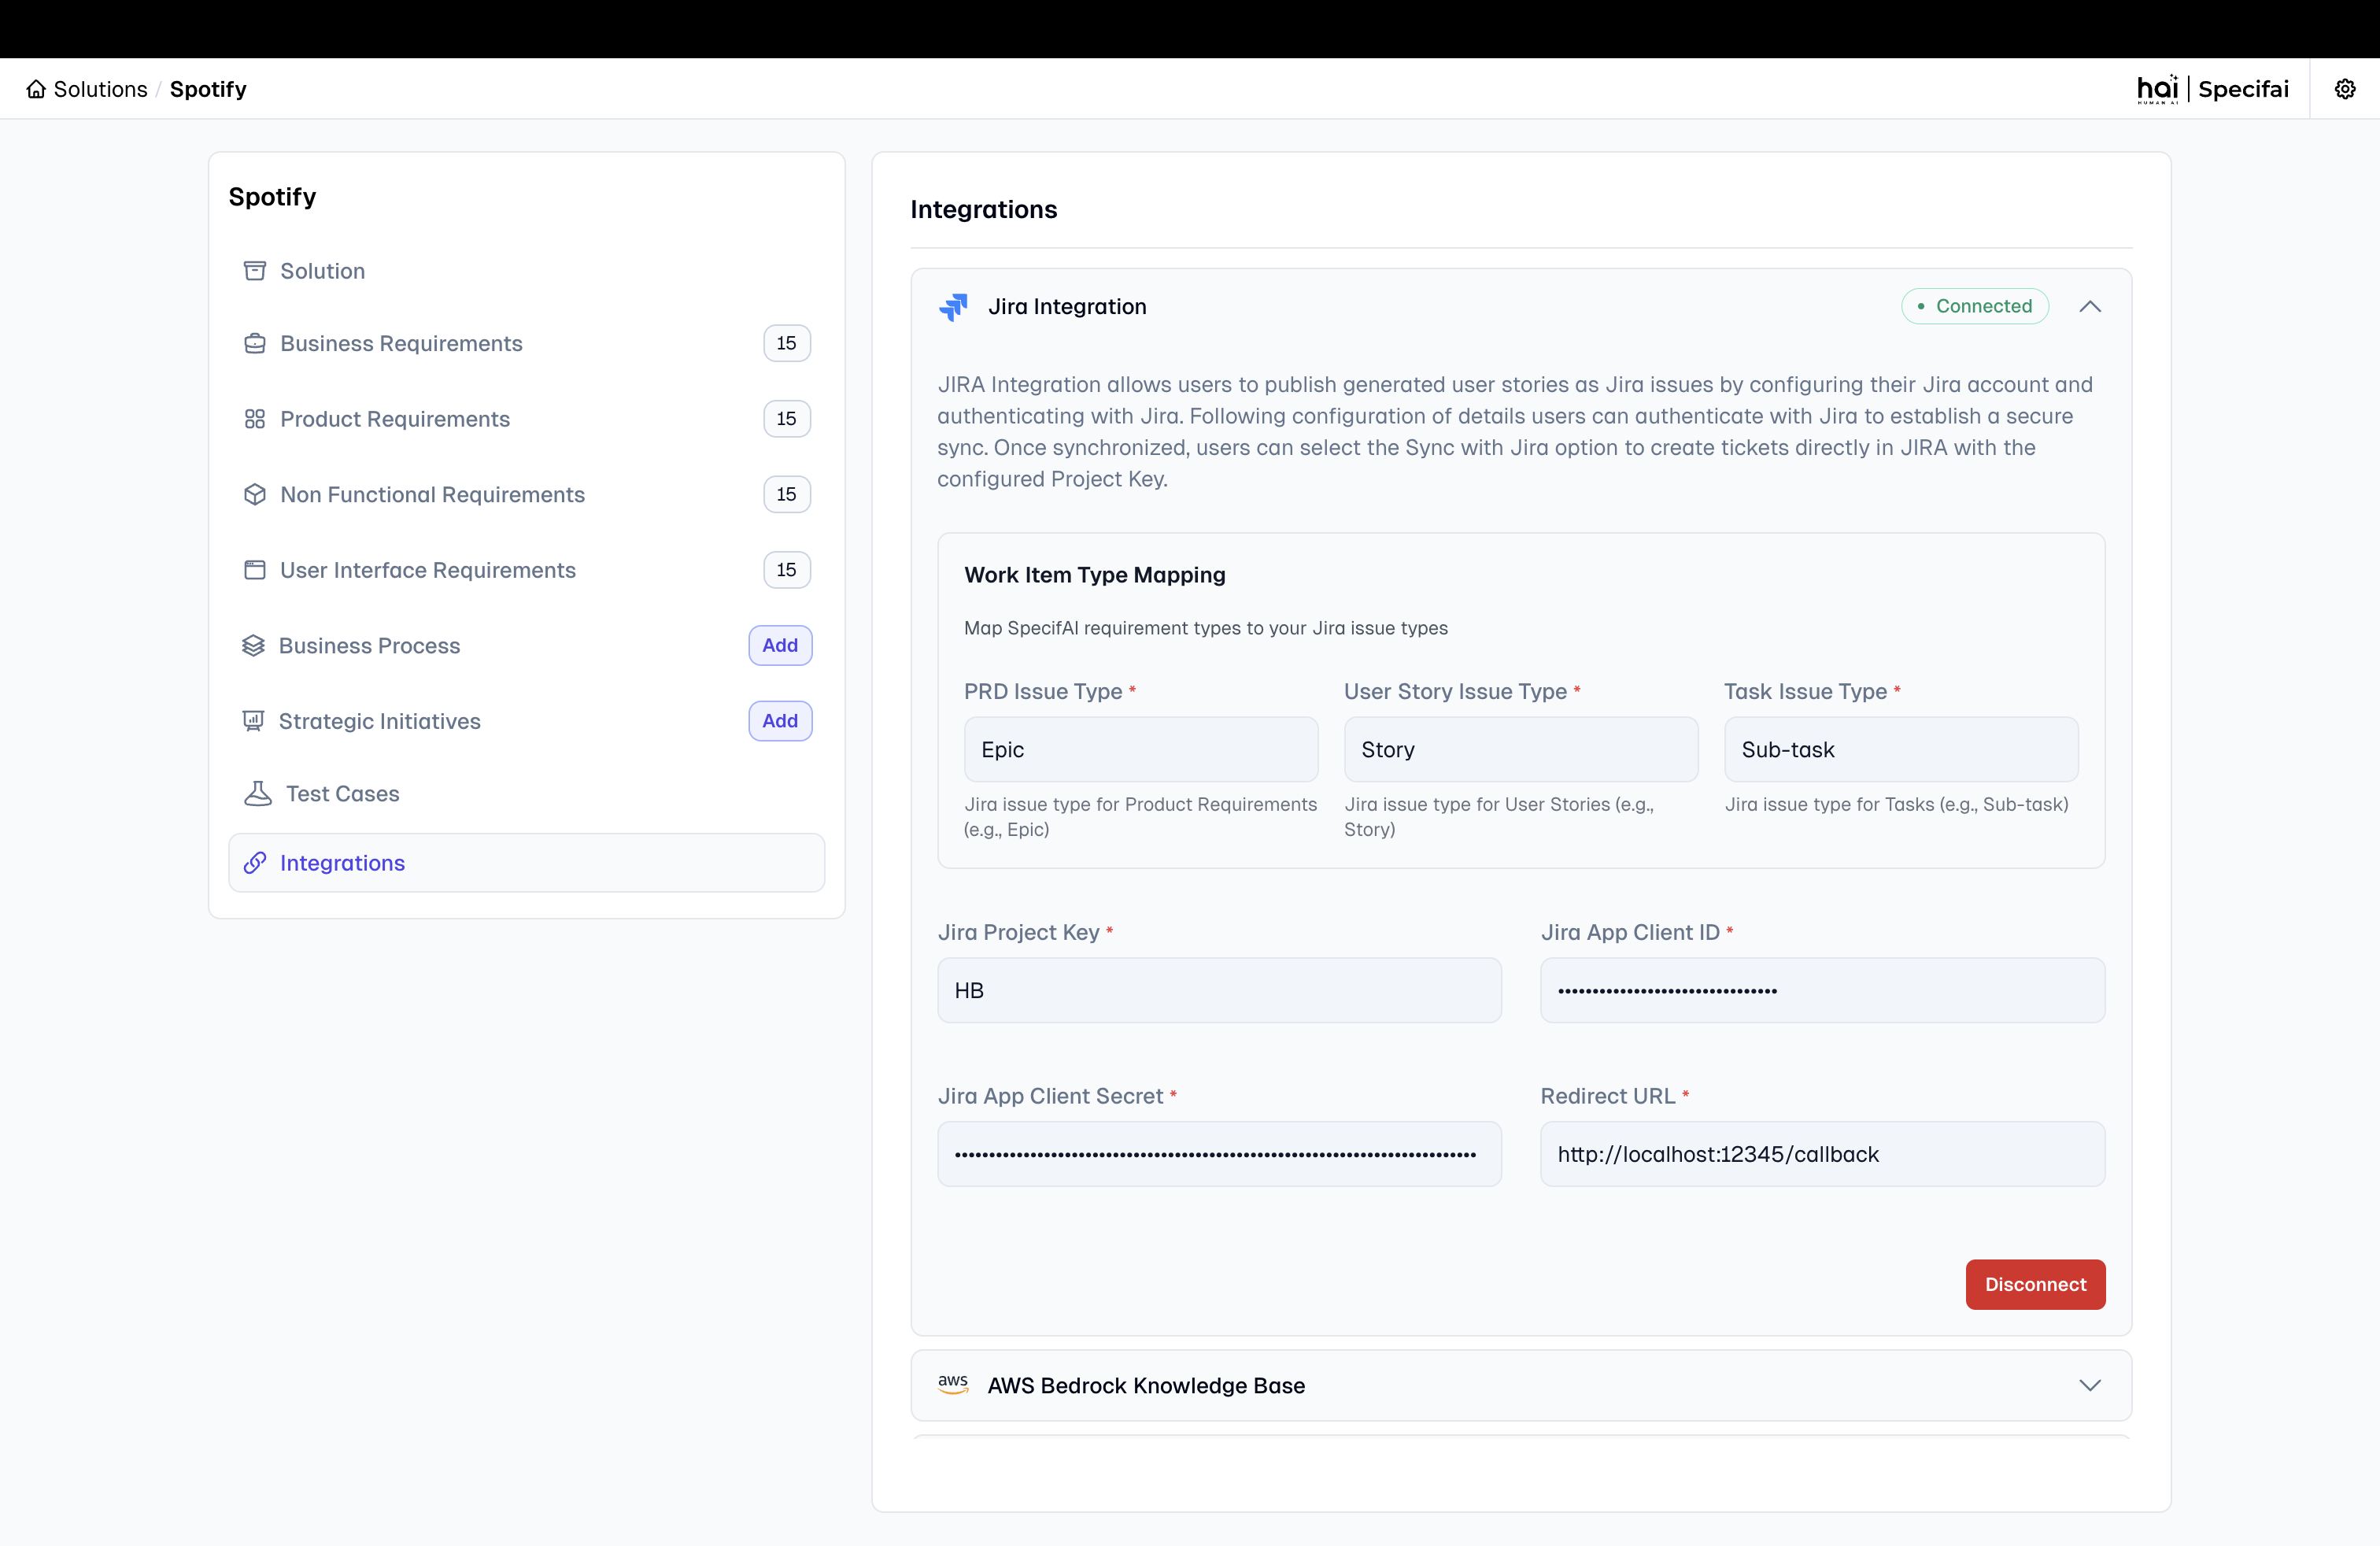Click the Spotify sidebar title
This screenshot has width=2380, height=1546.
coord(272,197)
